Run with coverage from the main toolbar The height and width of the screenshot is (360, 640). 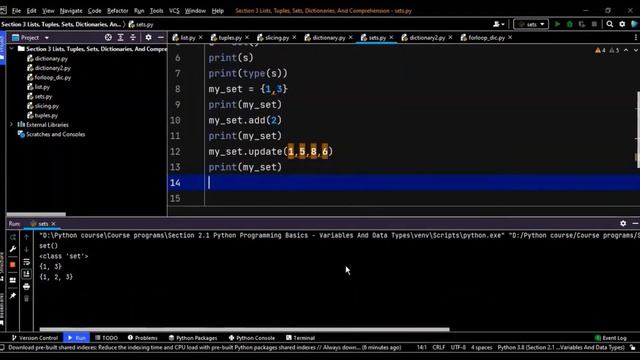click(x=582, y=24)
